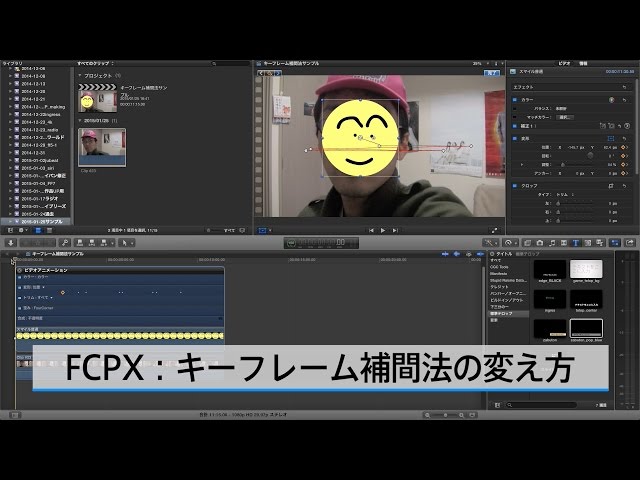Open the media import window

(11, 243)
